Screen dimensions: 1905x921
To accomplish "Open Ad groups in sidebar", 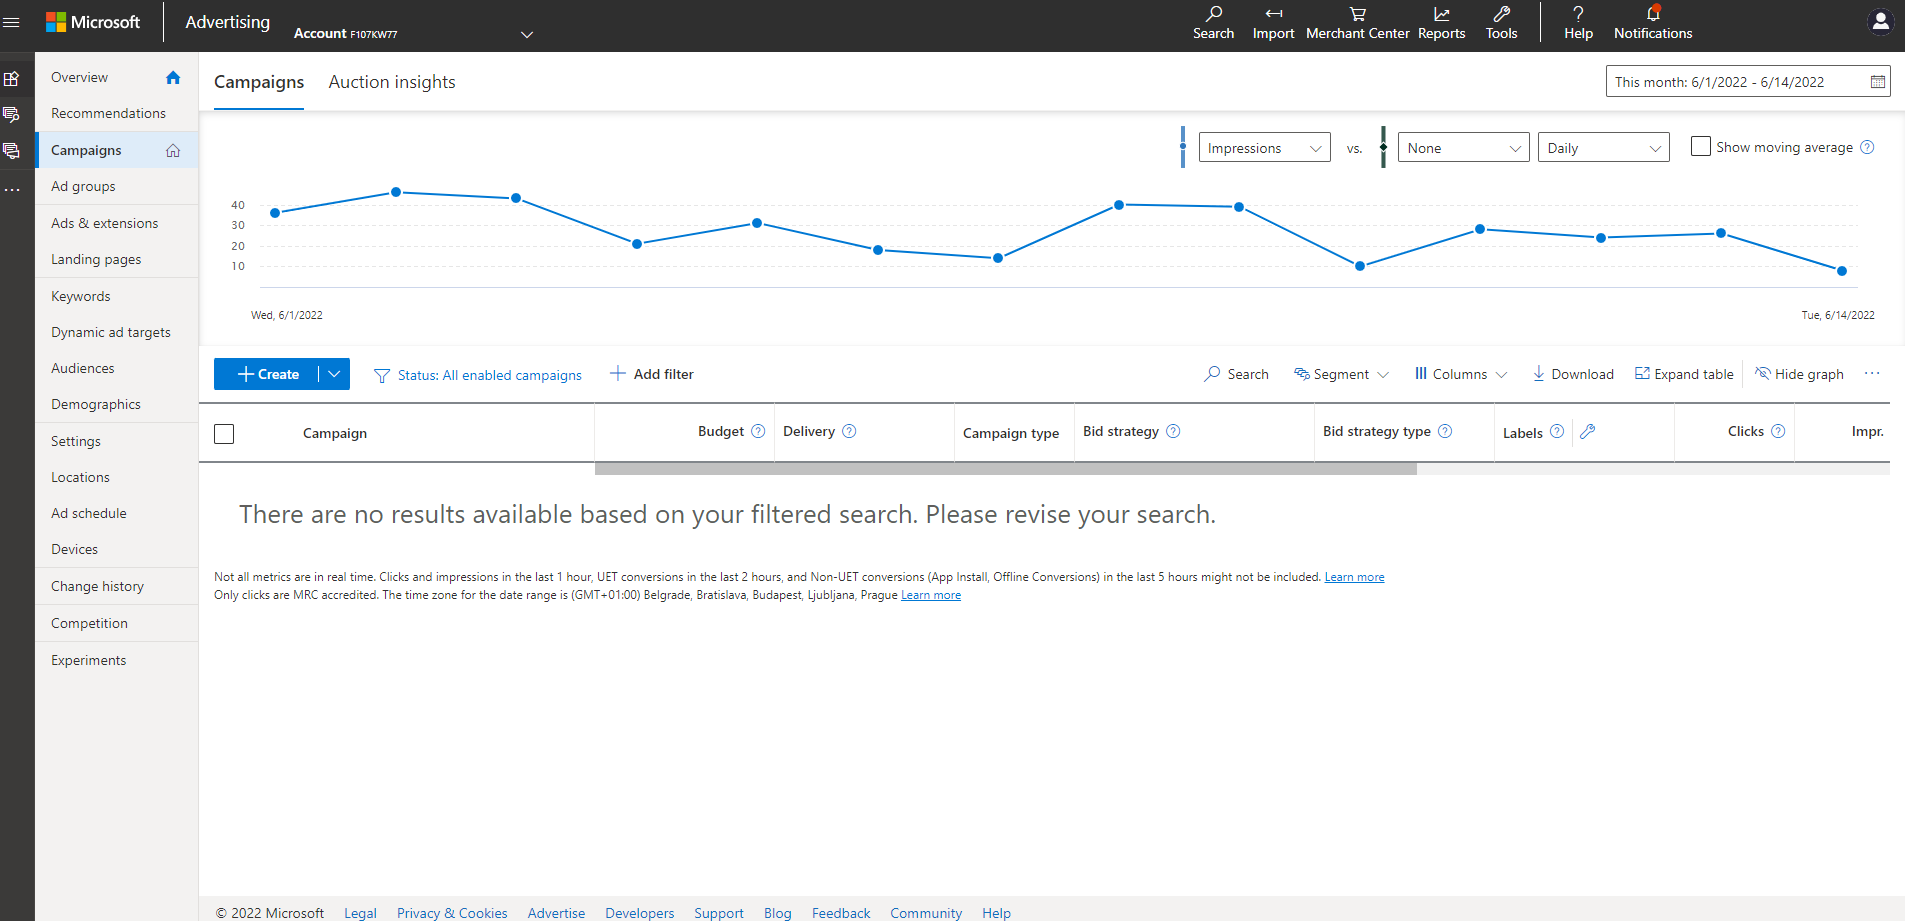I will pyautogui.click(x=83, y=186).
